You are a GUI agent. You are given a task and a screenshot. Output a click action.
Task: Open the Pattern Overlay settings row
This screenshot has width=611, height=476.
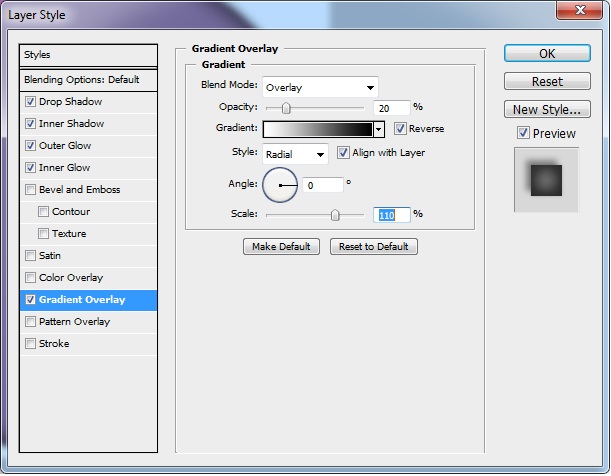click(x=88, y=322)
